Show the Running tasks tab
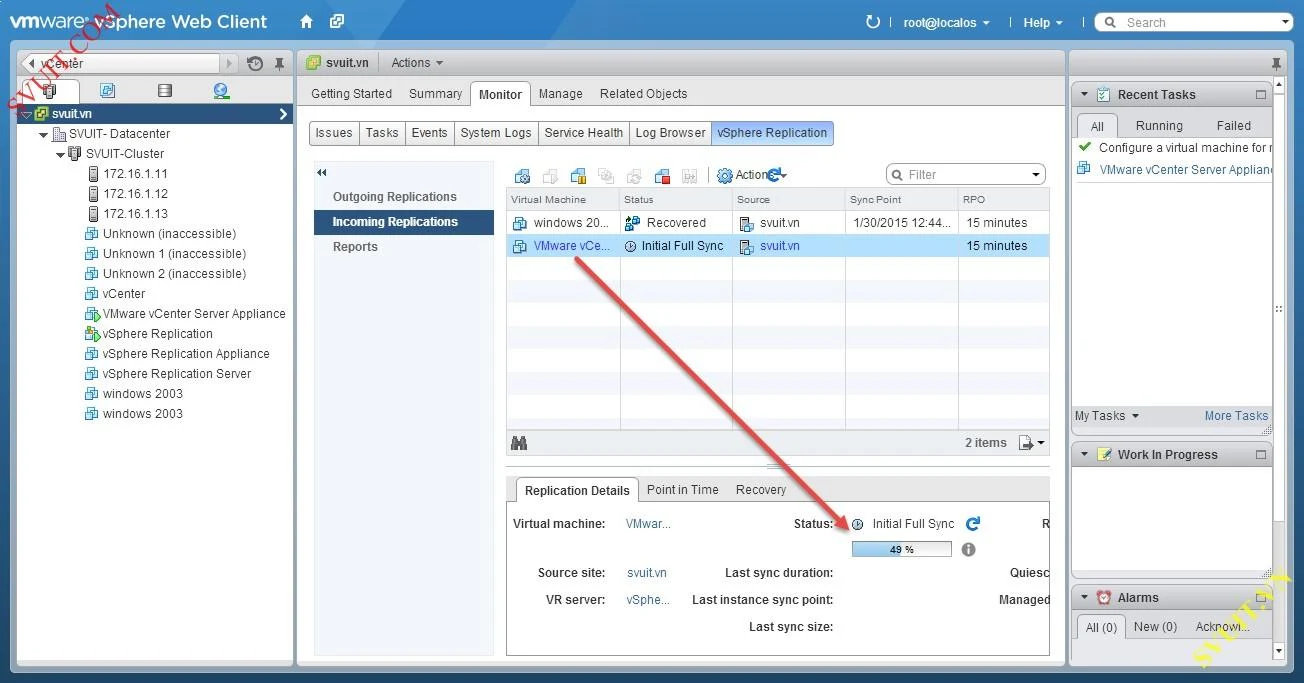 click(1159, 126)
